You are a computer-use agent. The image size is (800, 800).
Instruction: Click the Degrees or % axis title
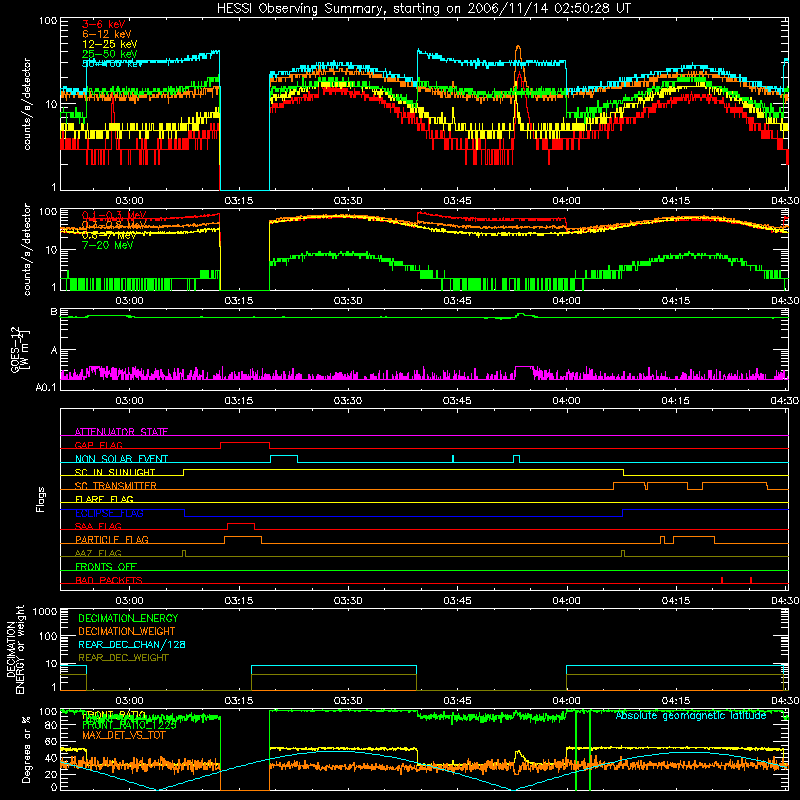pyautogui.click(x=26, y=749)
